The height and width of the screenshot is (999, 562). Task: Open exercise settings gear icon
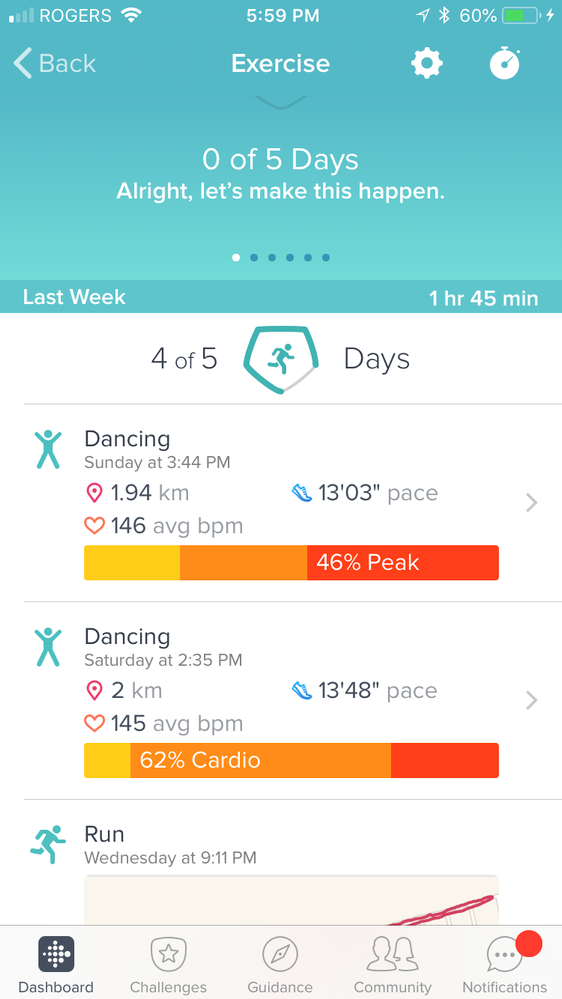(x=427, y=63)
